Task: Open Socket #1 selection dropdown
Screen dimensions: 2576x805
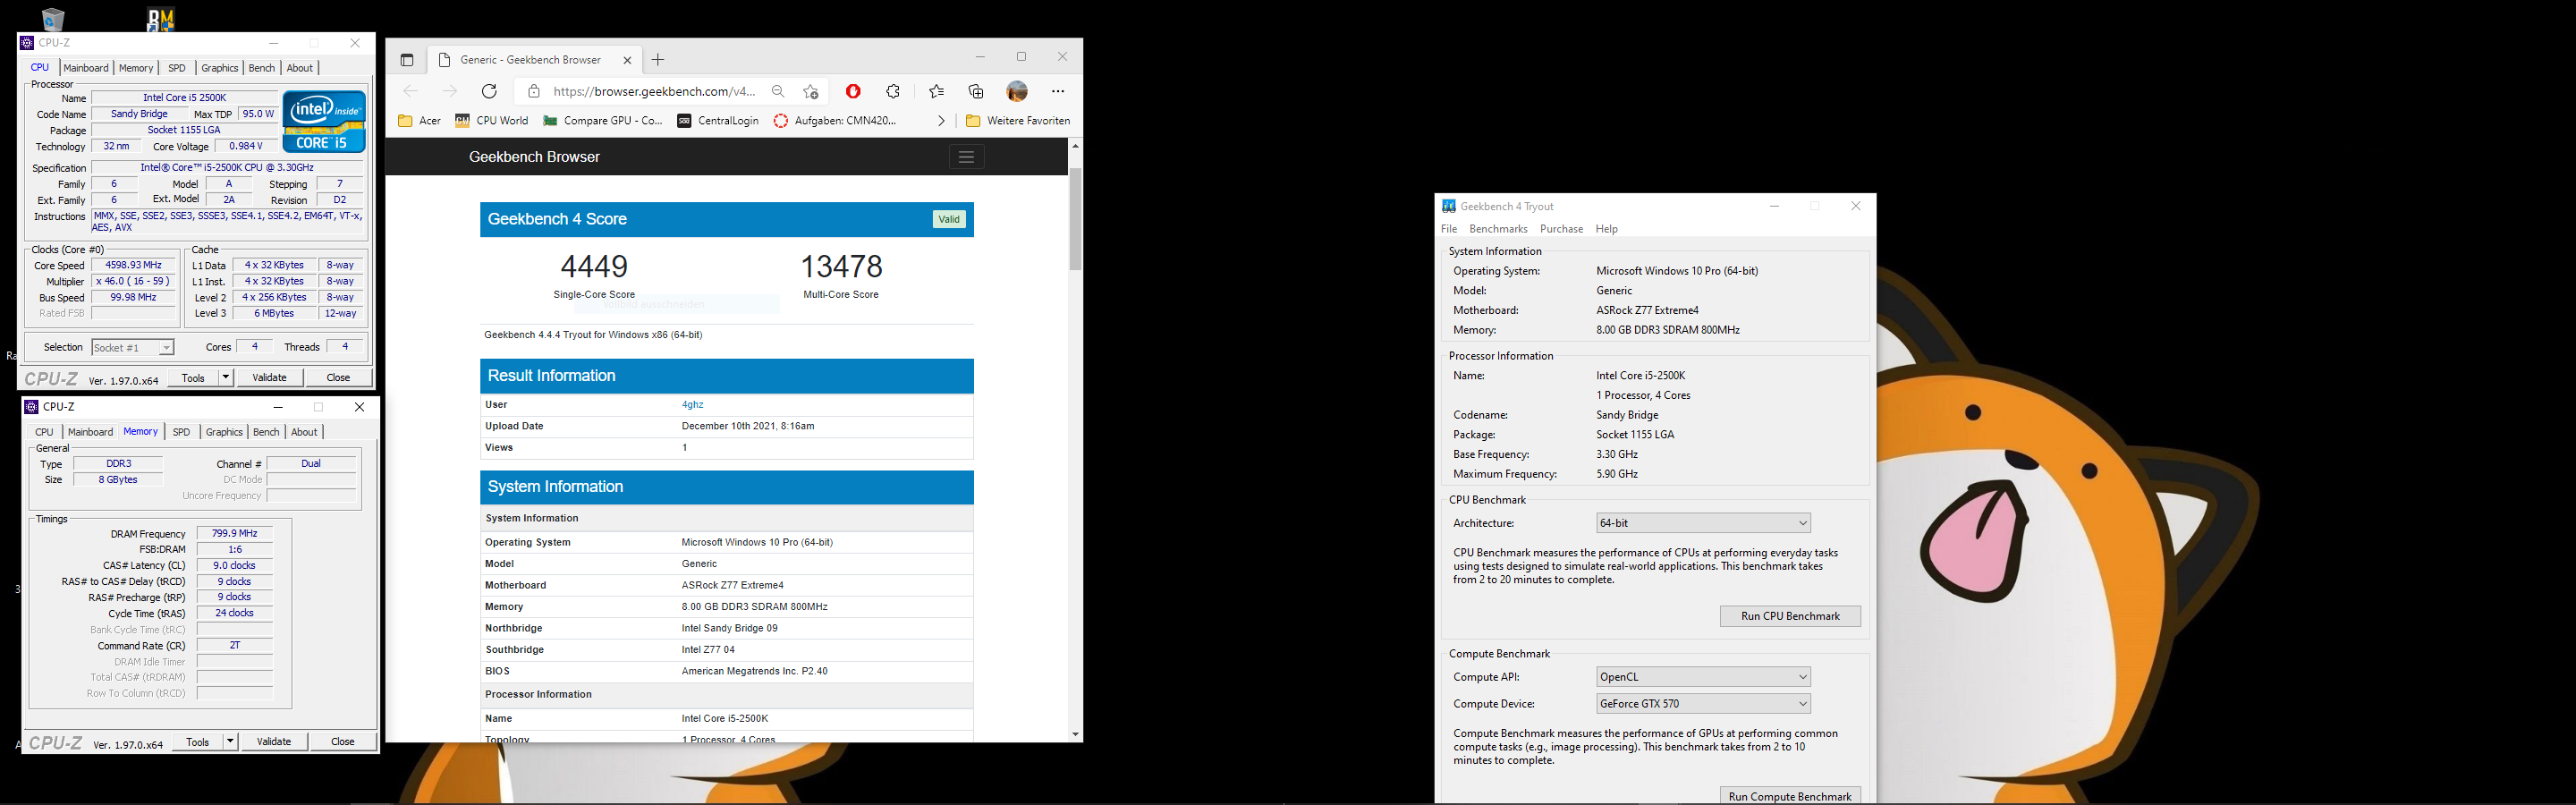Action: [x=133, y=347]
